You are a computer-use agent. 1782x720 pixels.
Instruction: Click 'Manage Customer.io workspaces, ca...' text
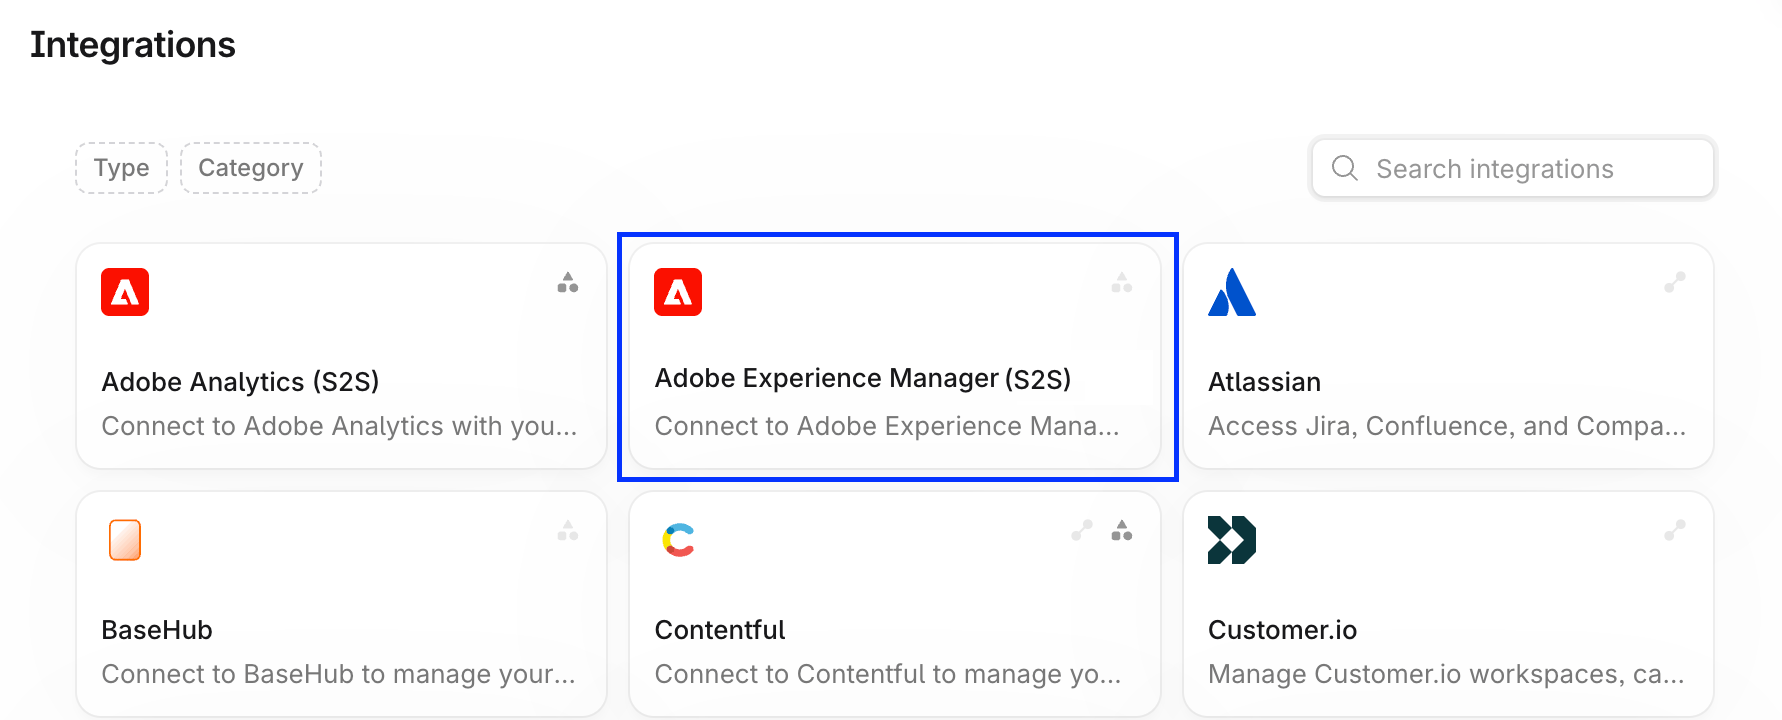(1446, 674)
